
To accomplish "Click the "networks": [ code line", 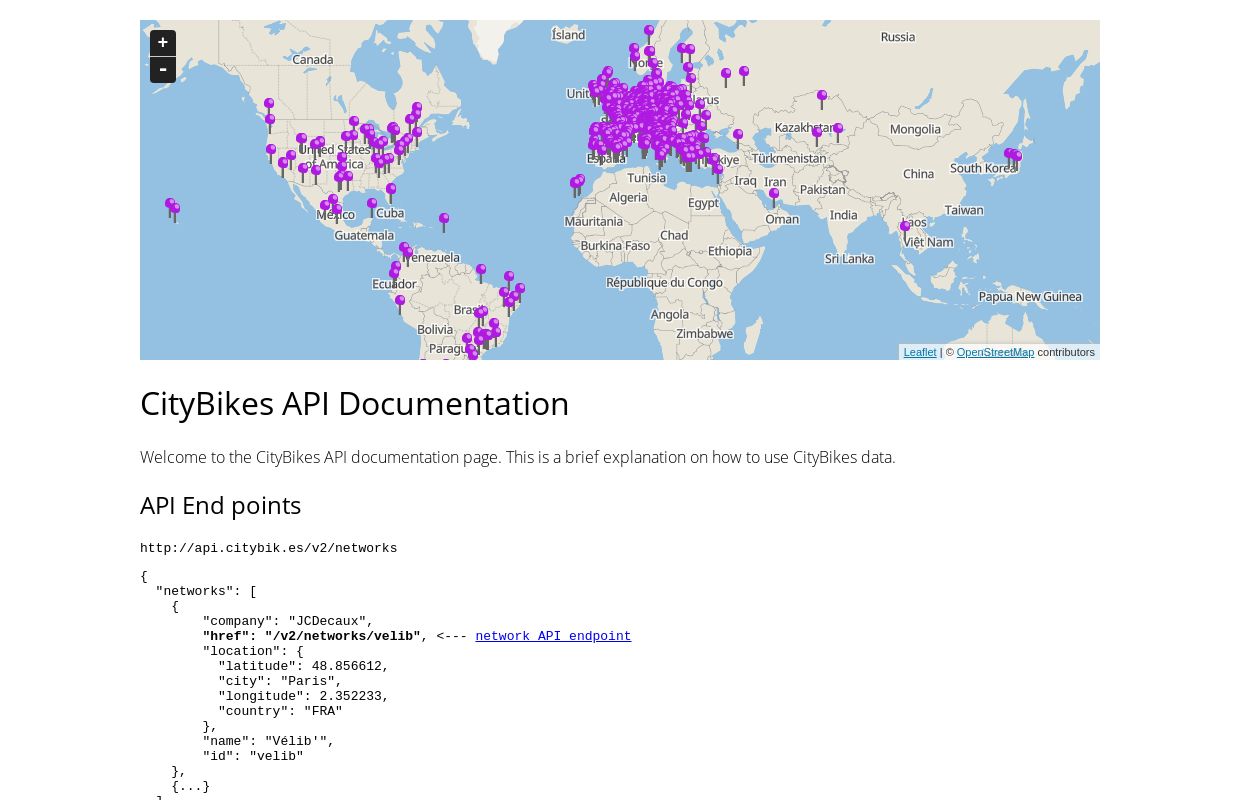I will [206, 591].
